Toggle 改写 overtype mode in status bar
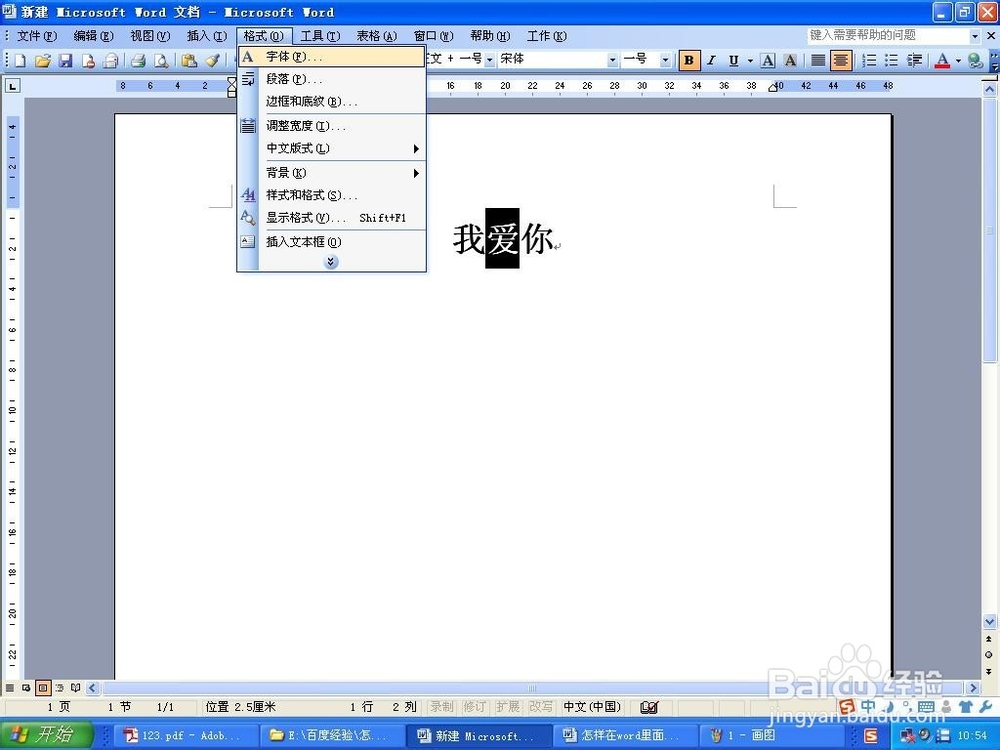1000x750 pixels. (x=541, y=706)
